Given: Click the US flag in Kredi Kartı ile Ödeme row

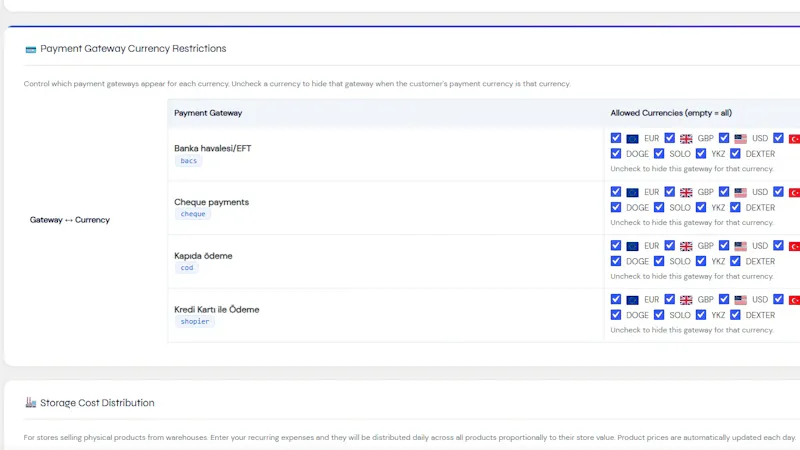Looking at the screenshot, I should tap(740, 300).
